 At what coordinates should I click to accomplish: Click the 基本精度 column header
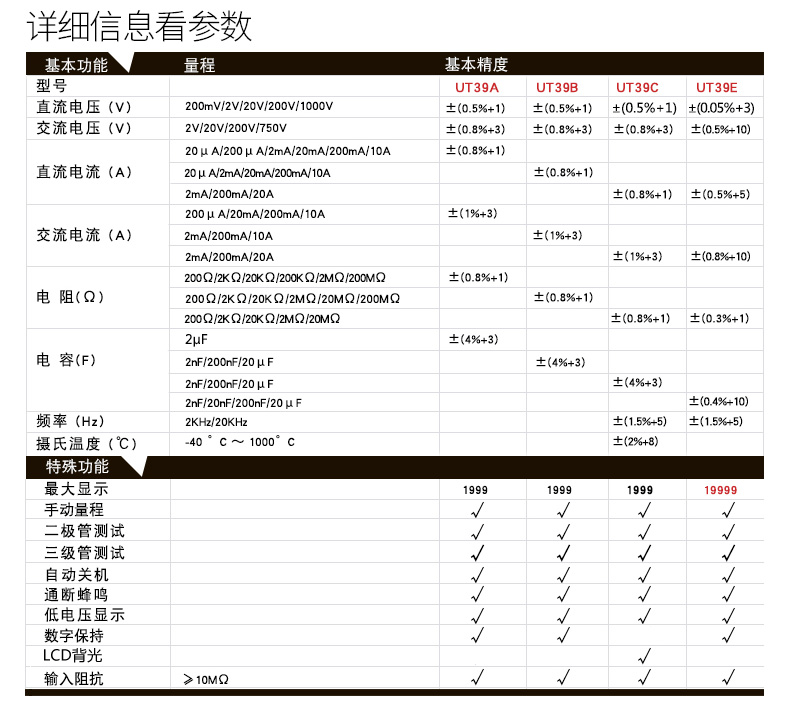coord(476,65)
